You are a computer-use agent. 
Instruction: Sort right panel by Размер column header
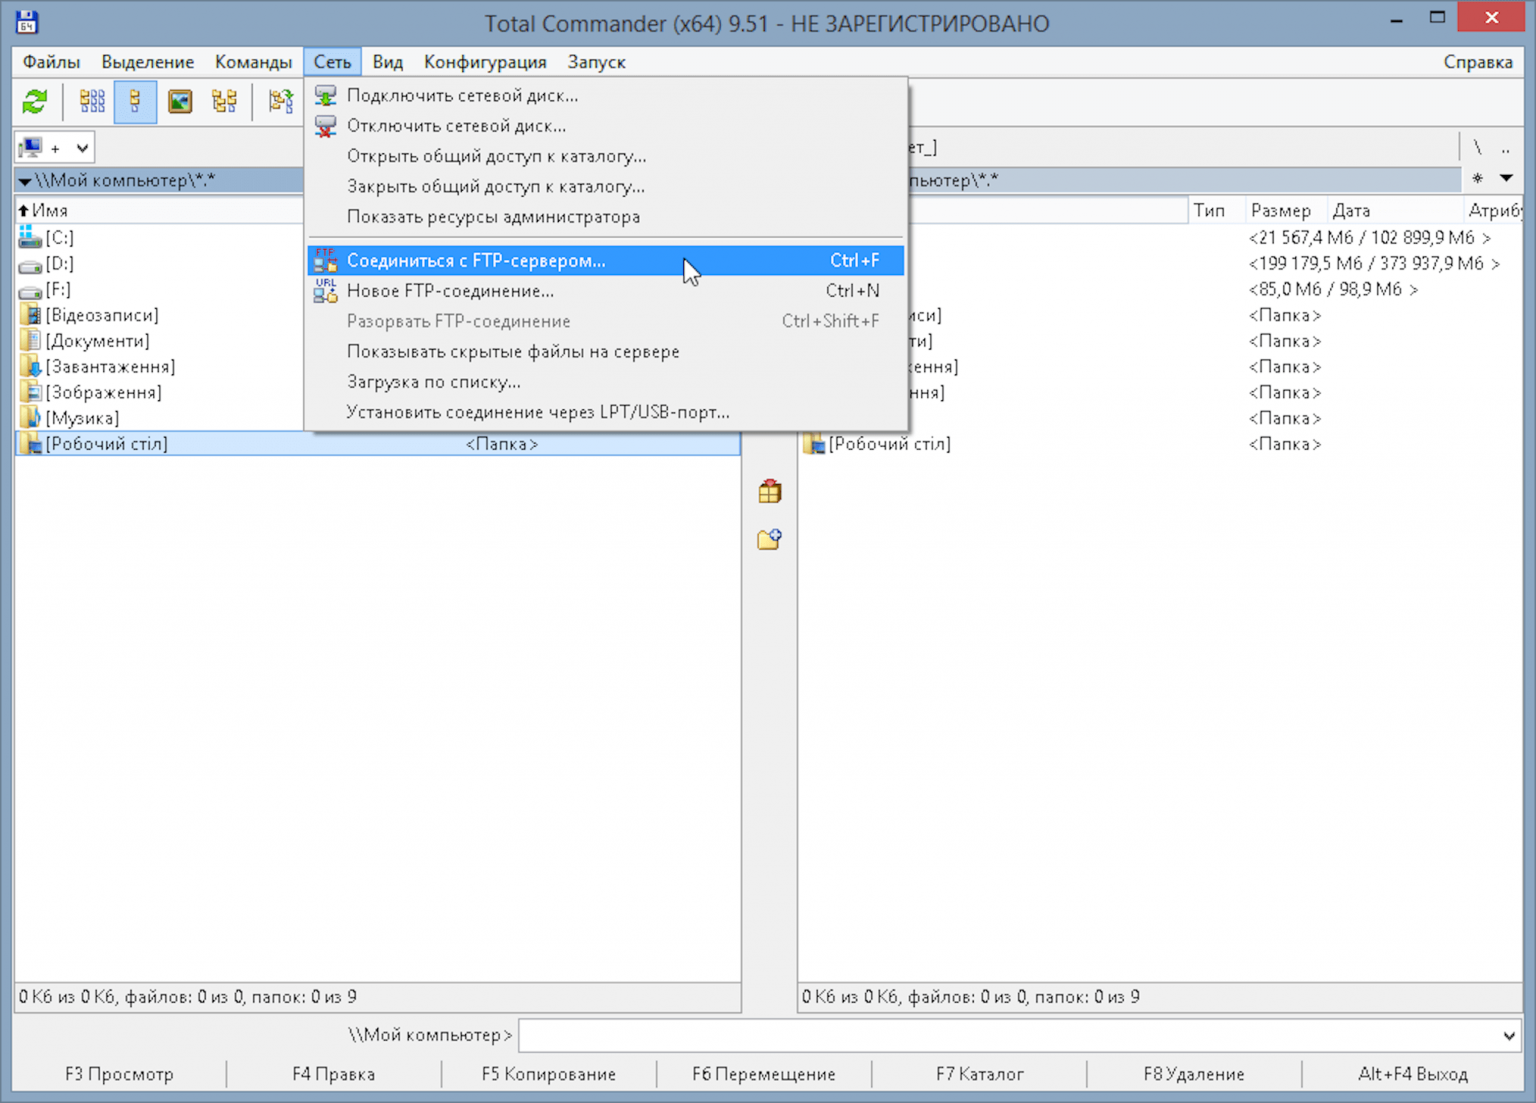(x=1280, y=210)
